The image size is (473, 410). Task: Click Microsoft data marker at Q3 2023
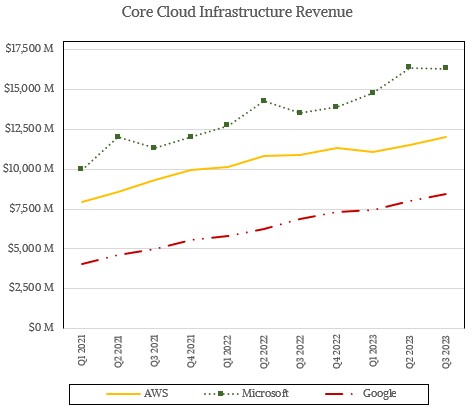pyautogui.click(x=445, y=68)
